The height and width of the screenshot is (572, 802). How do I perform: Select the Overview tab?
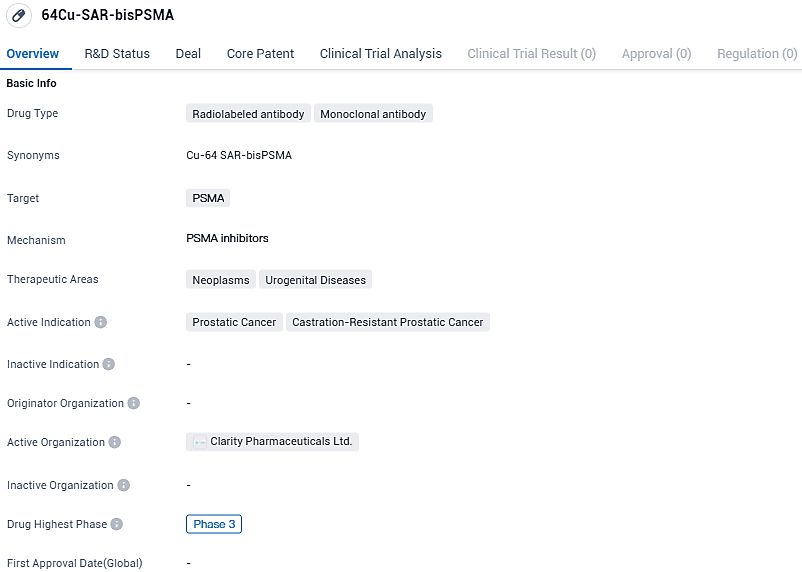point(33,54)
